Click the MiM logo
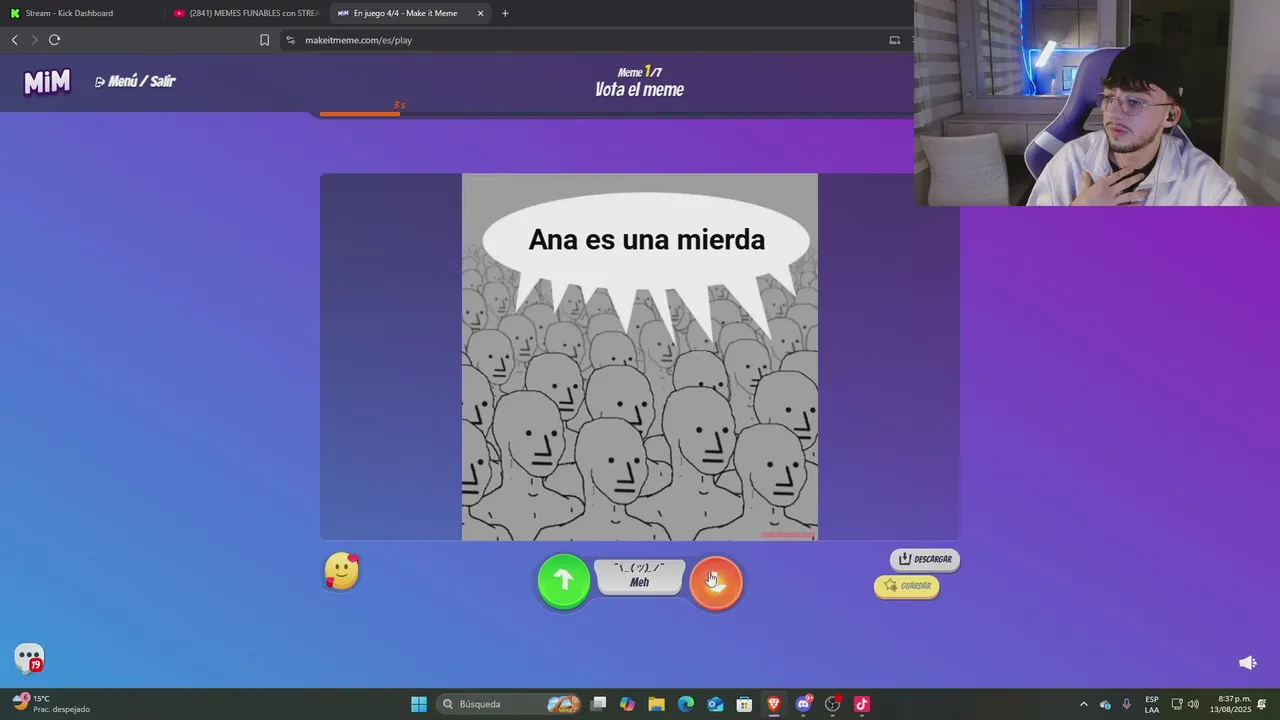This screenshot has width=1280, height=720. (47, 82)
